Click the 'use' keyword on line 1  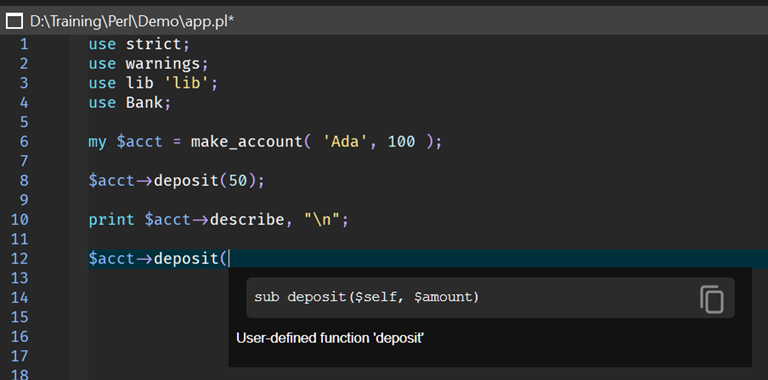(x=102, y=45)
